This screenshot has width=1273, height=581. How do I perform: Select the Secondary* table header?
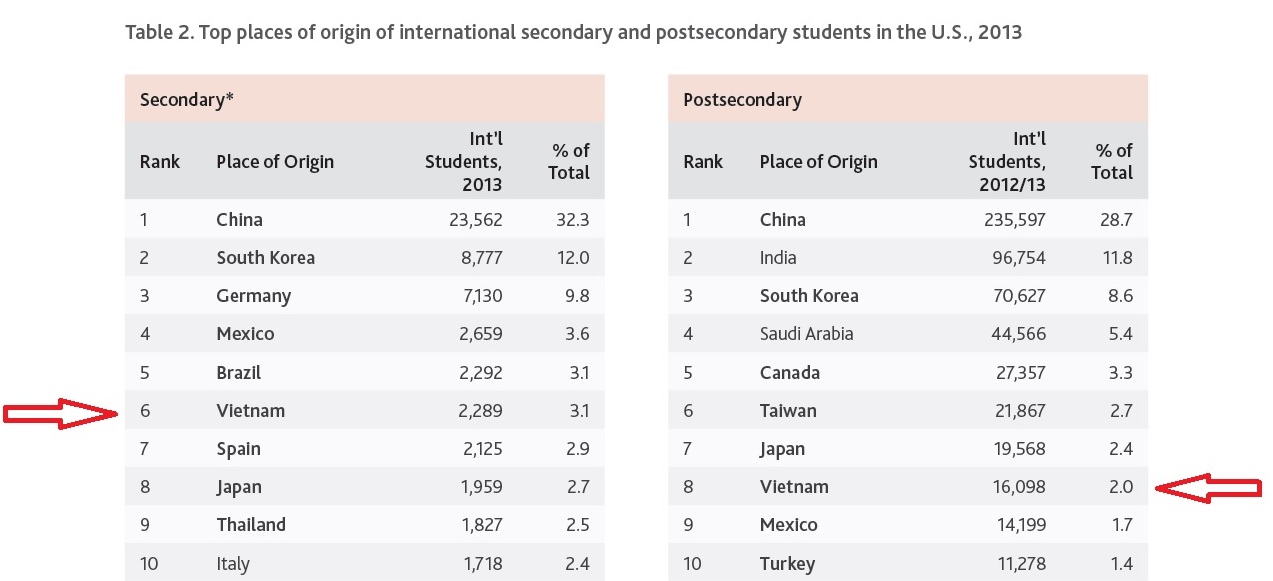click(x=187, y=99)
